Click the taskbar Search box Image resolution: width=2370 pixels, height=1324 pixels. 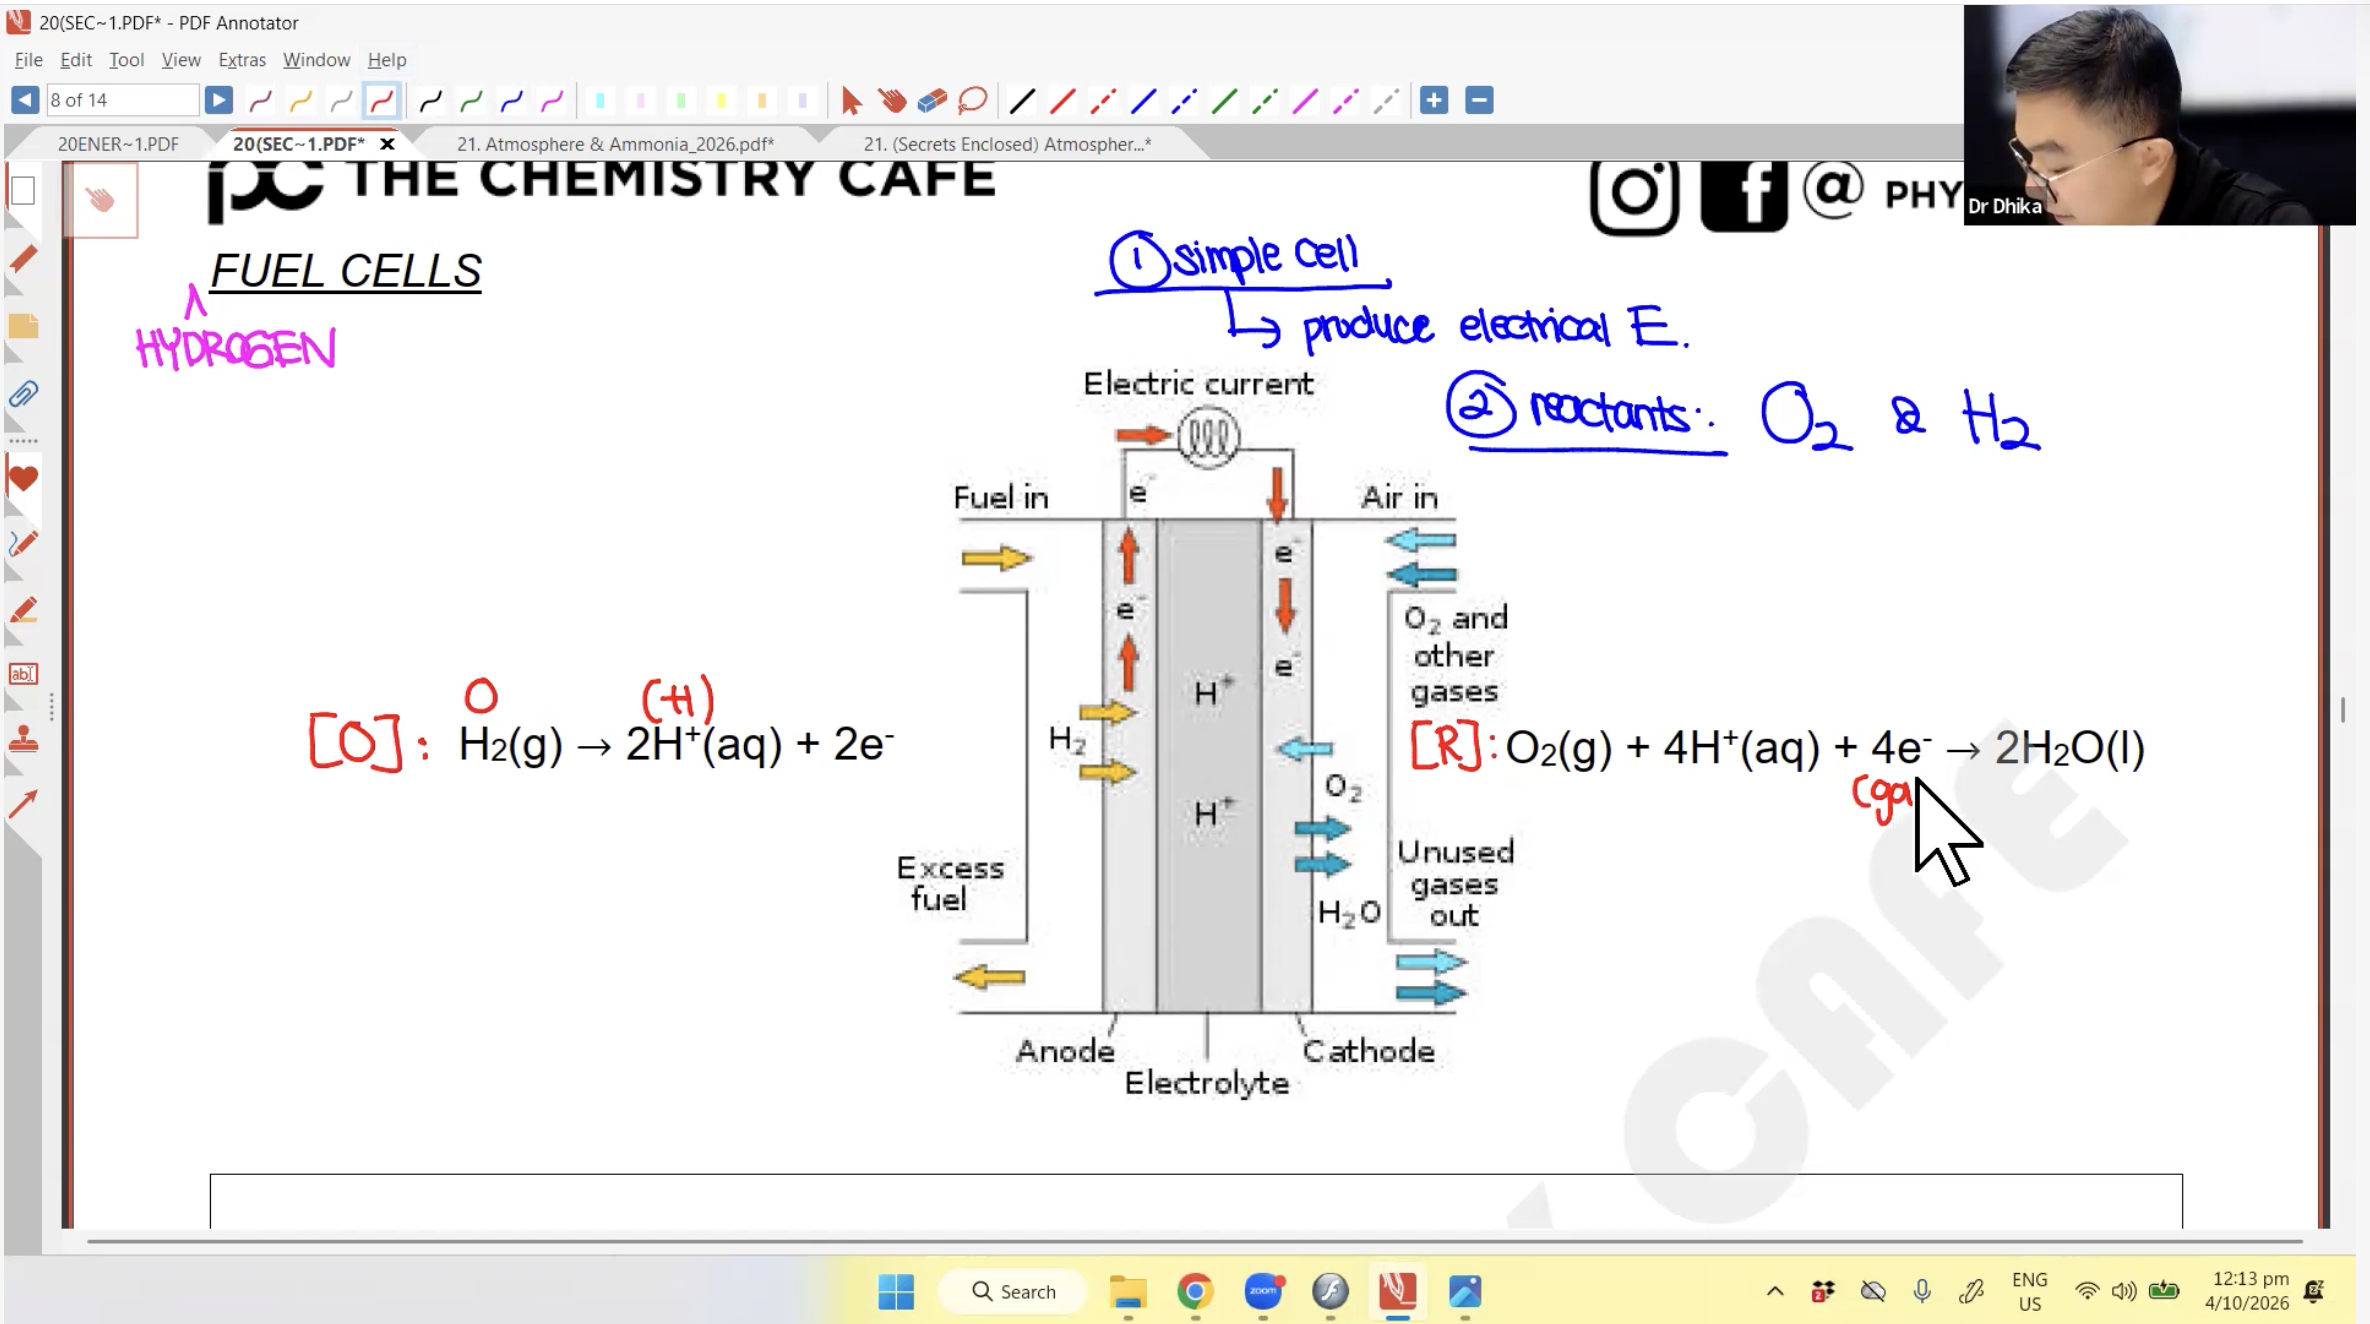(x=1011, y=1292)
